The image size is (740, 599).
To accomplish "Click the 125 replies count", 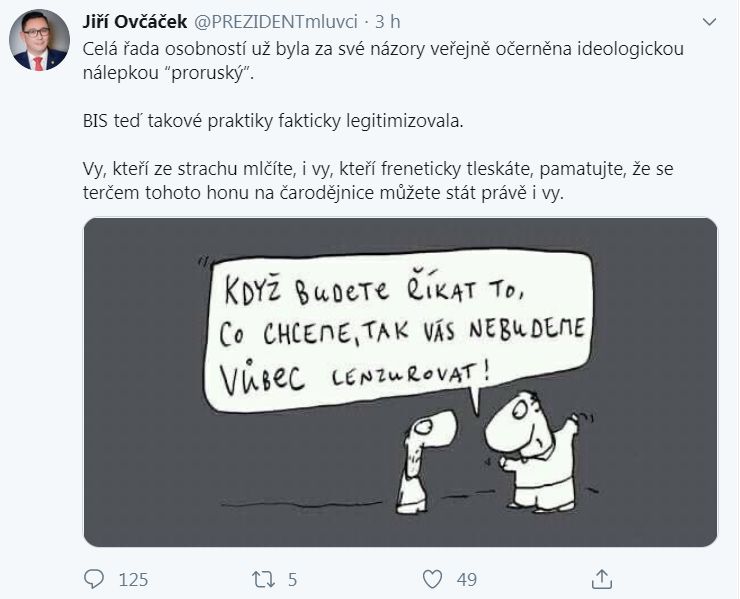I will (x=134, y=580).
